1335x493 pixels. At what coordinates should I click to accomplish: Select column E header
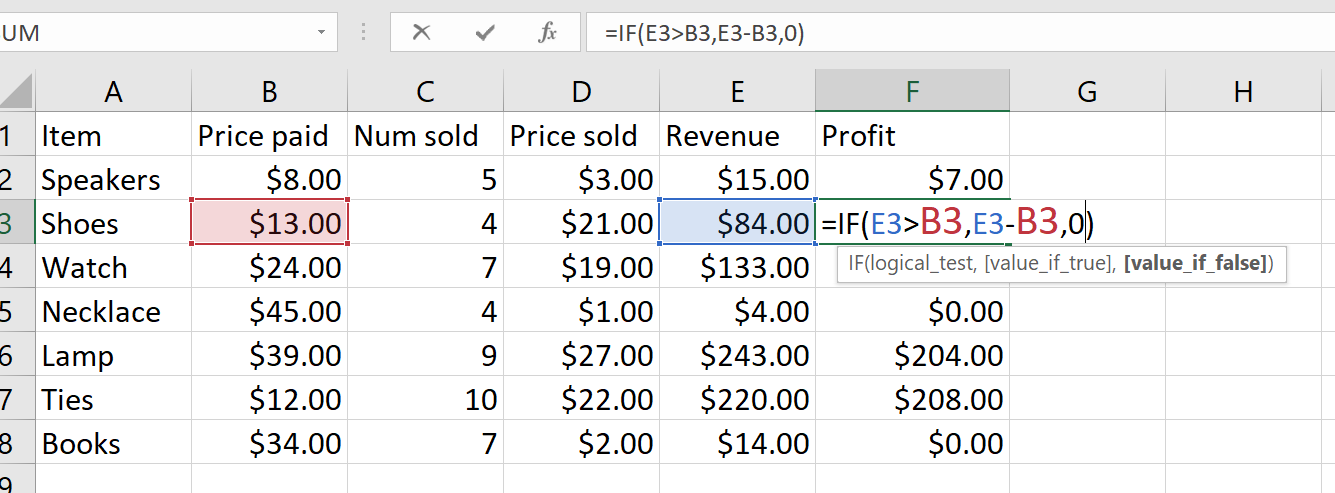point(737,92)
